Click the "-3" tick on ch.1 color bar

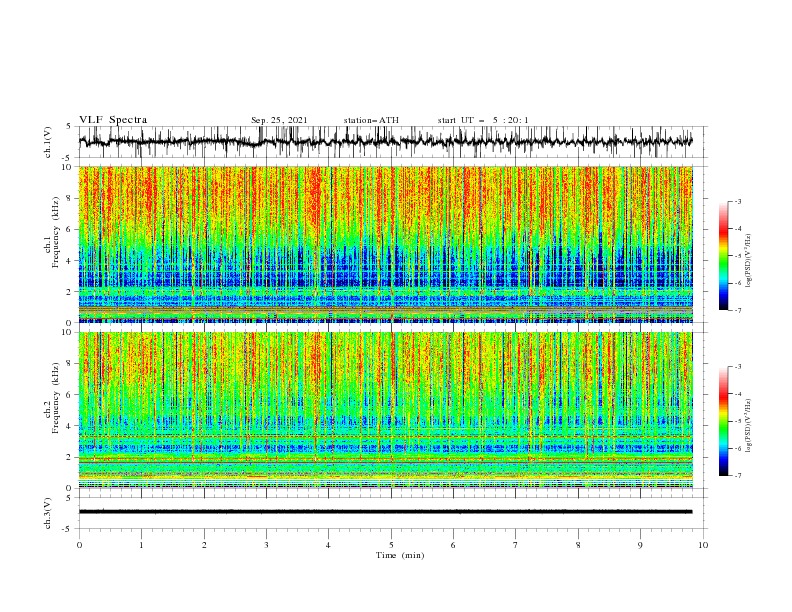click(x=738, y=201)
